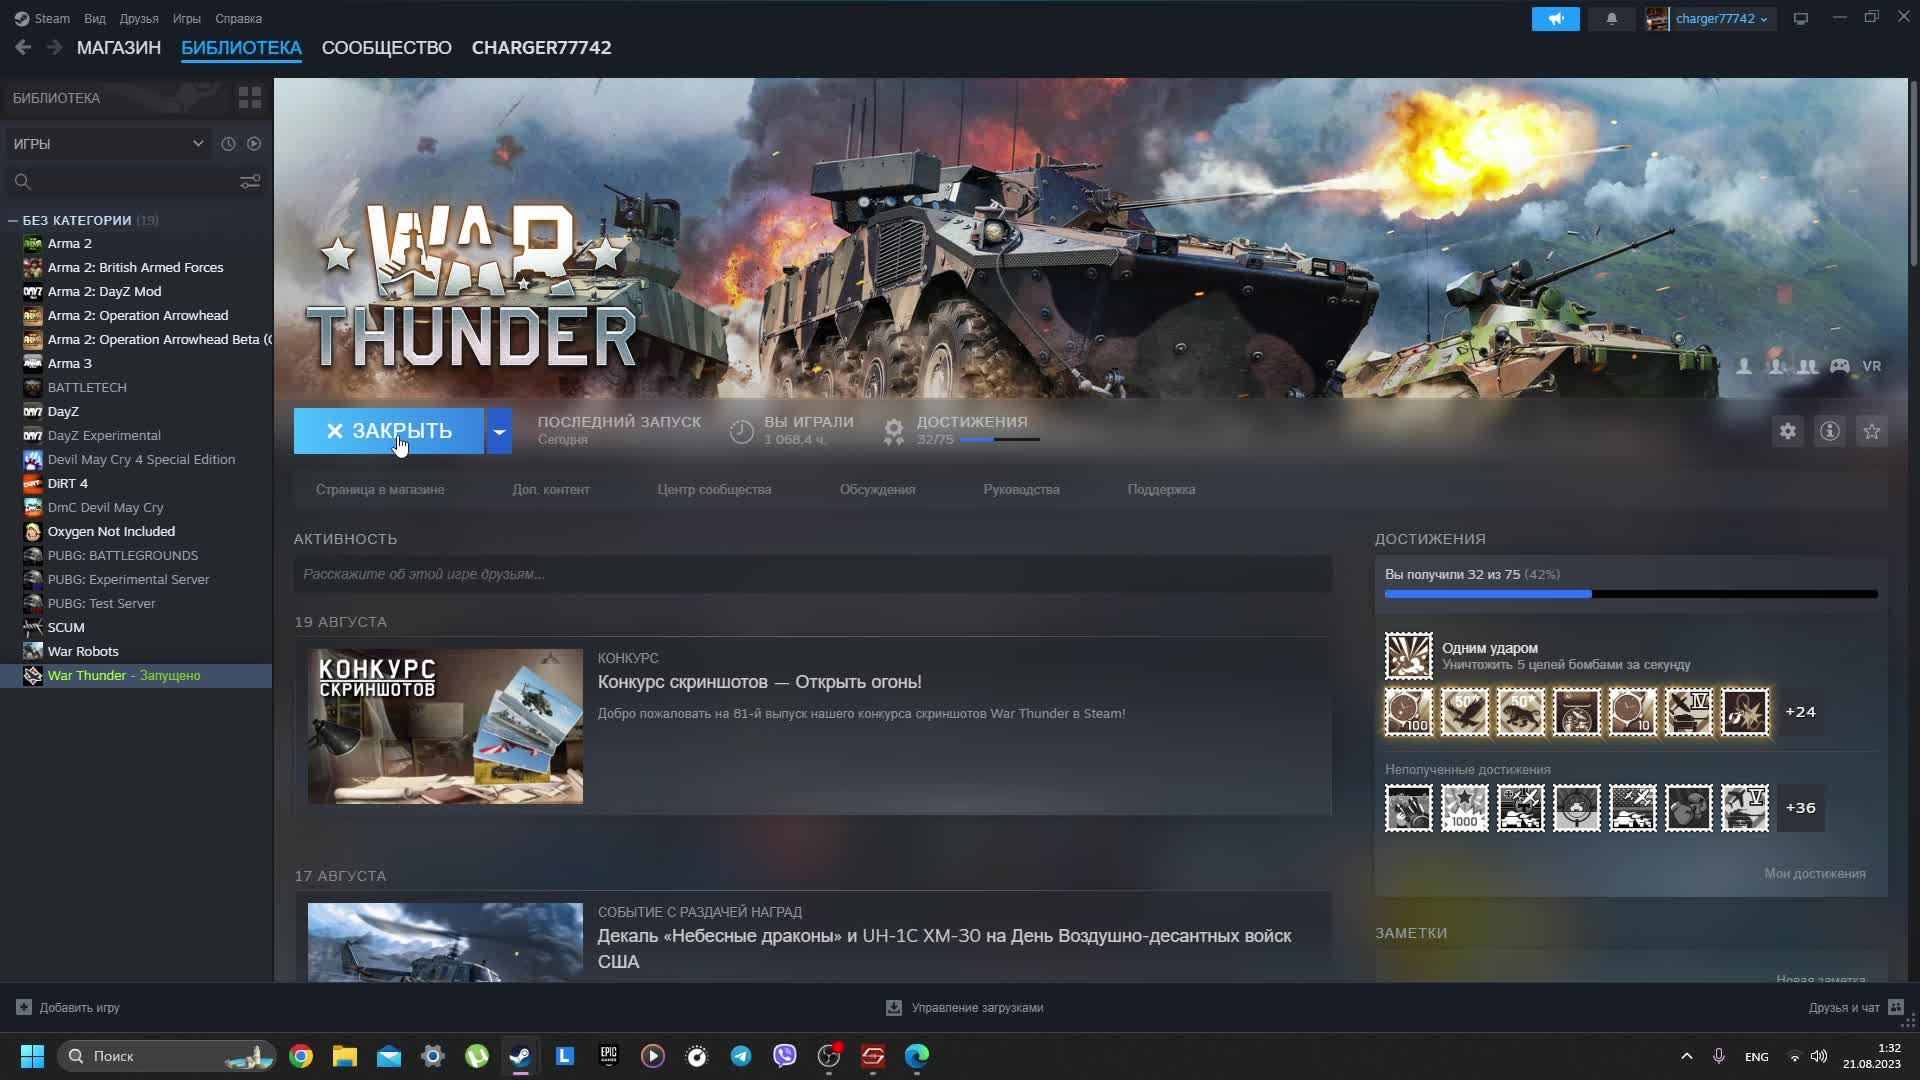Open the CHARGER77742 profile tab

(542, 47)
